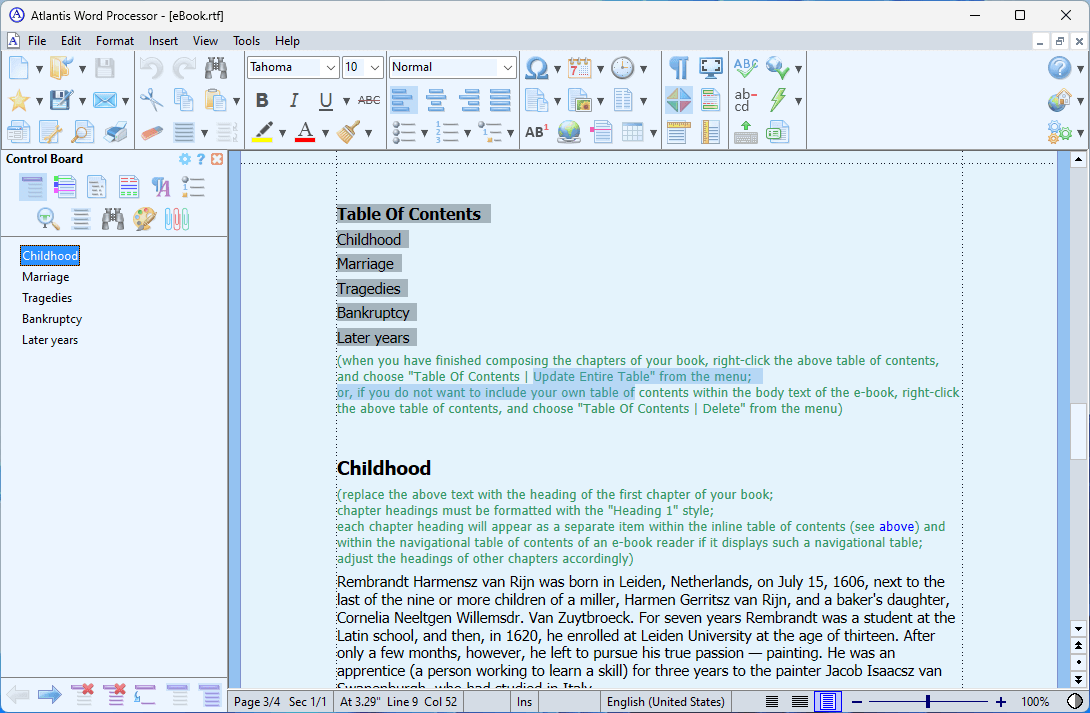
Task: Click the next heading blue arrow
Action: 49,694
